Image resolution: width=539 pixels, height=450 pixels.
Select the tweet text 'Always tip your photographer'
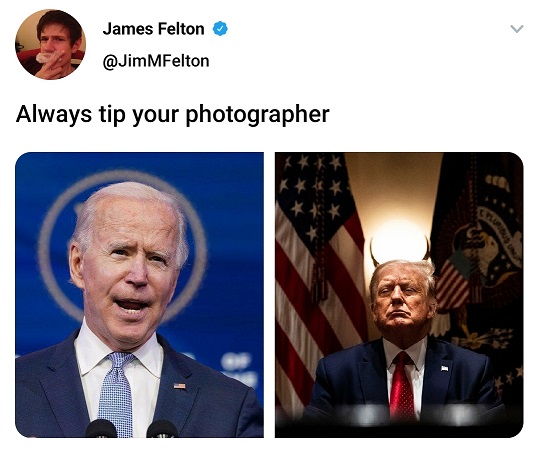173,114
